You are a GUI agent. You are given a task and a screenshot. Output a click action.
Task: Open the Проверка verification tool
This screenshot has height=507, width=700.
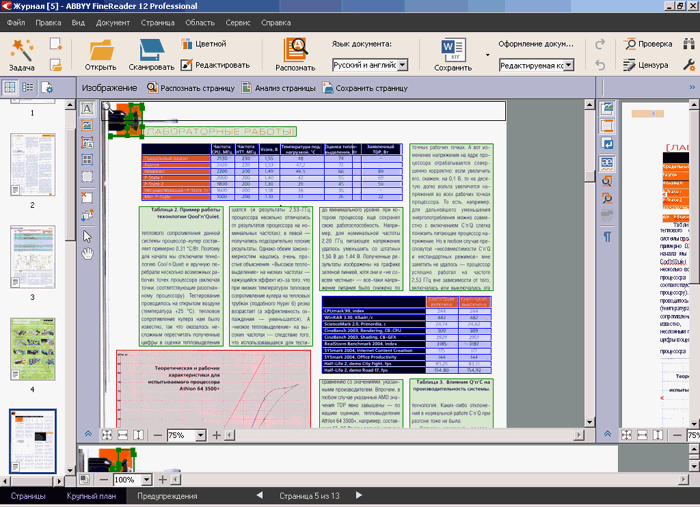coord(649,44)
